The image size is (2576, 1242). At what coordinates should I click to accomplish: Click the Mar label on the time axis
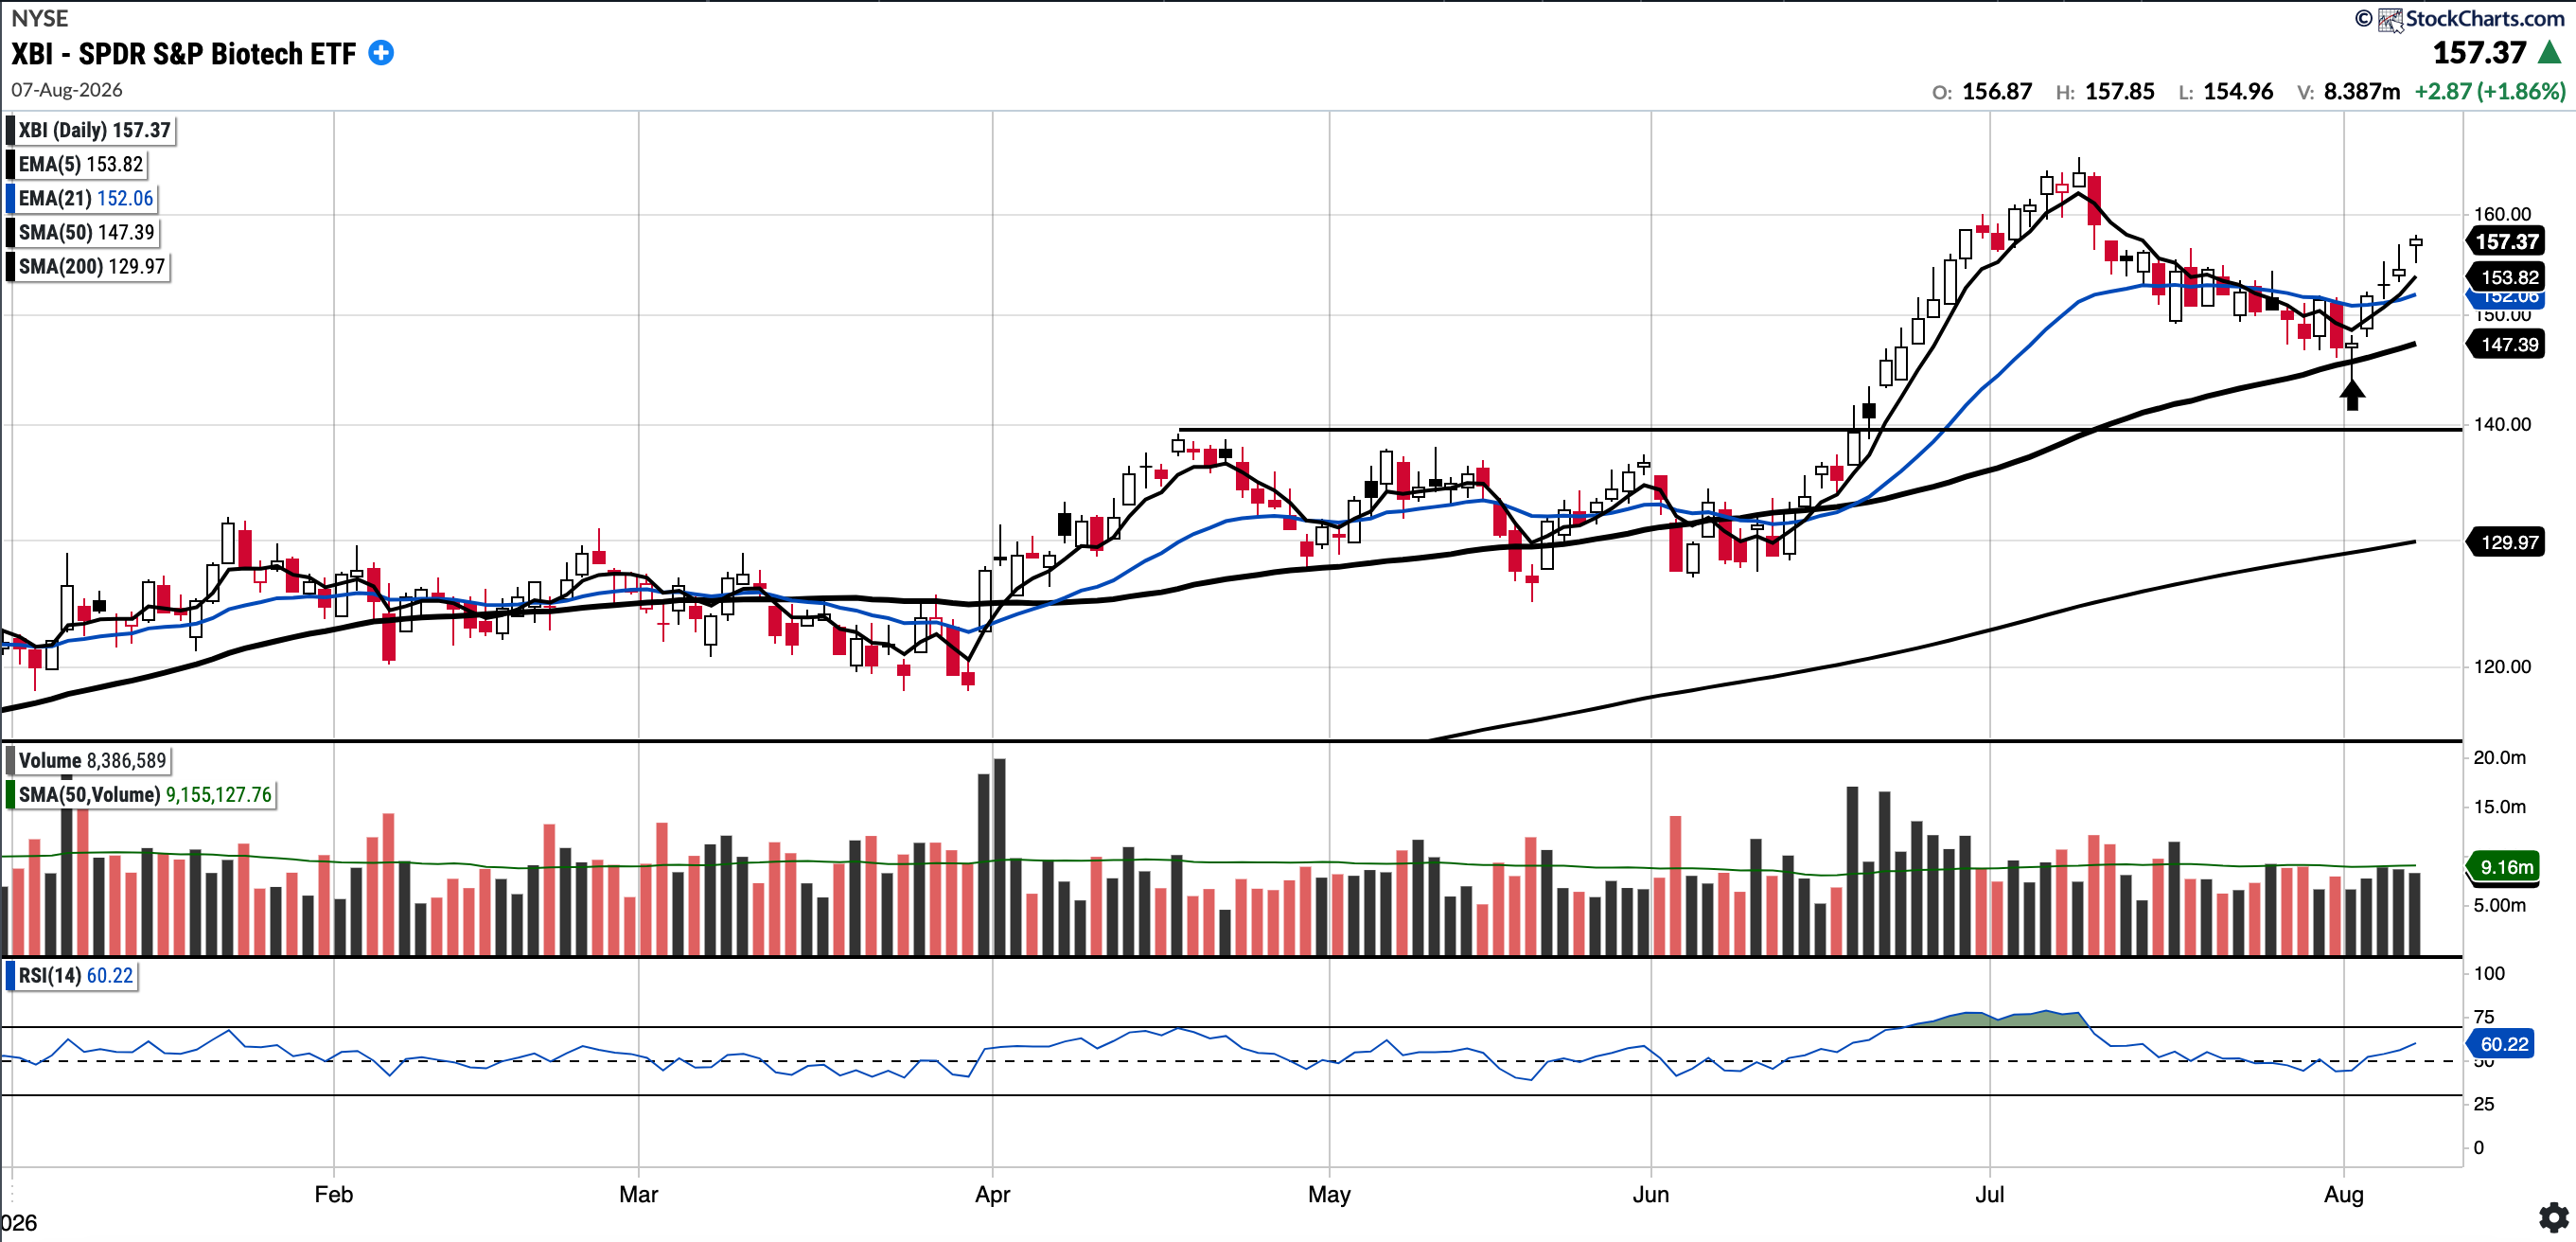click(x=639, y=1194)
